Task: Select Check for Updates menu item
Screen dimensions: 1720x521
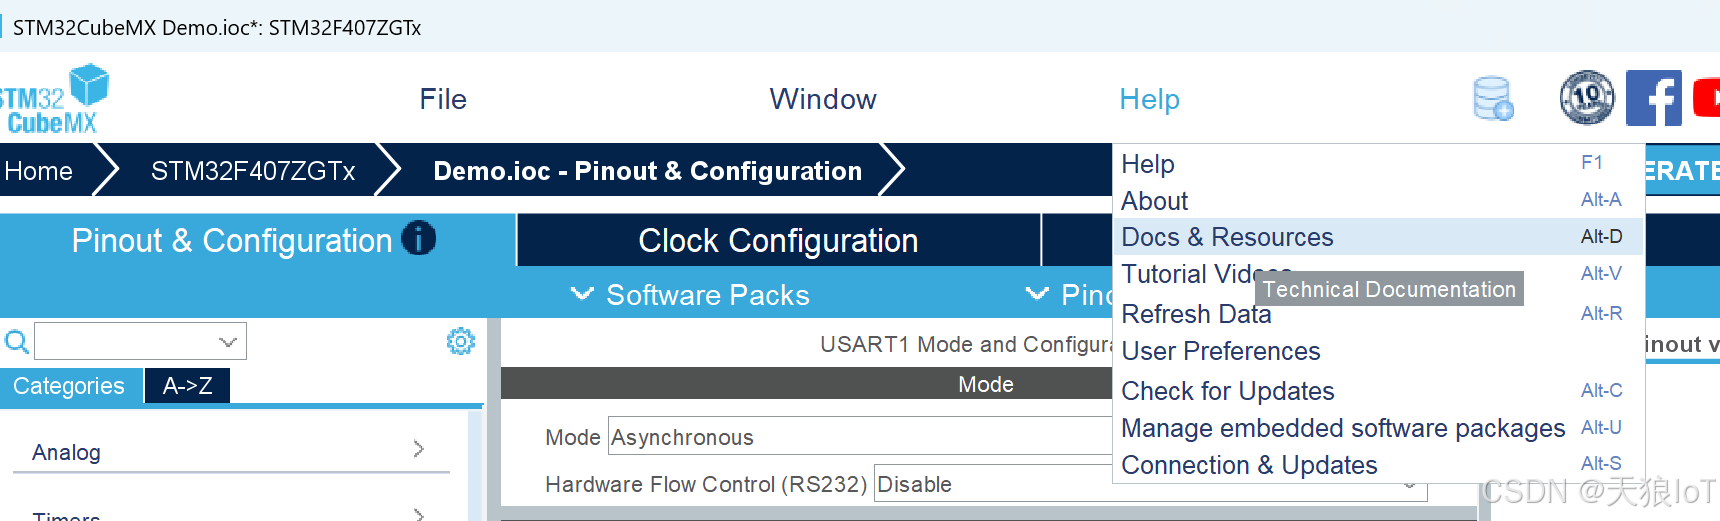Action: pyautogui.click(x=1378, y=391)
